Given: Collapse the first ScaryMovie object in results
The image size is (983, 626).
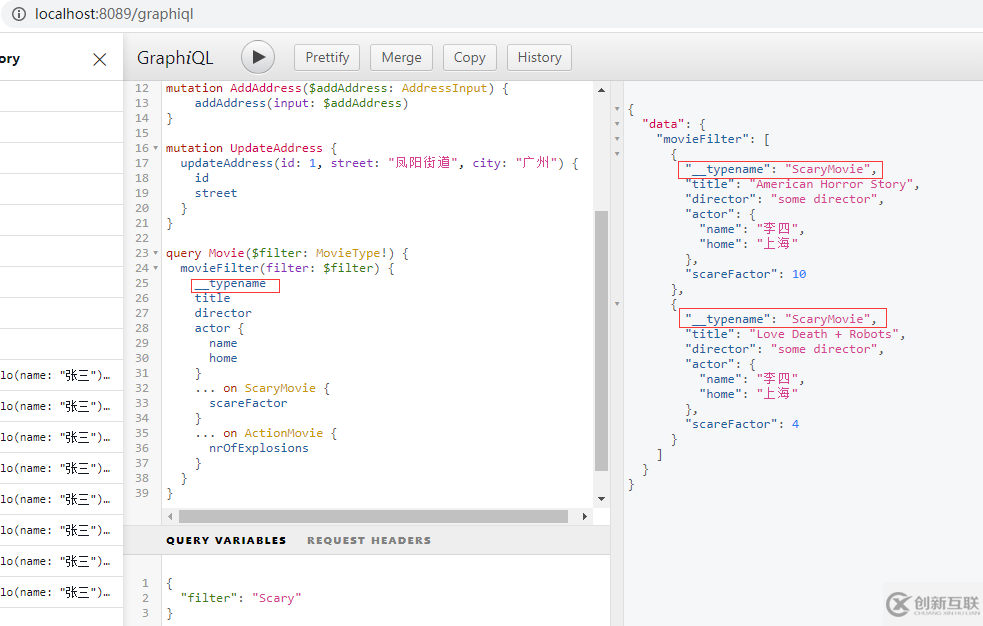Looking at the screenshot, I should coord(617,153).
